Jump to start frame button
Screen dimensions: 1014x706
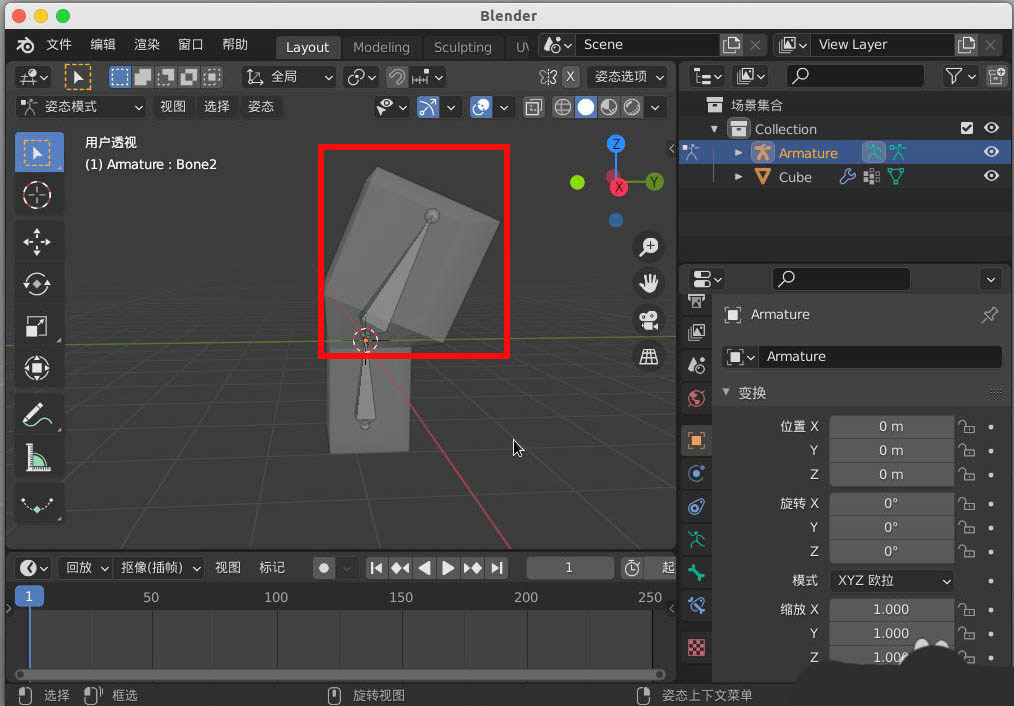[x=376, y=568]
